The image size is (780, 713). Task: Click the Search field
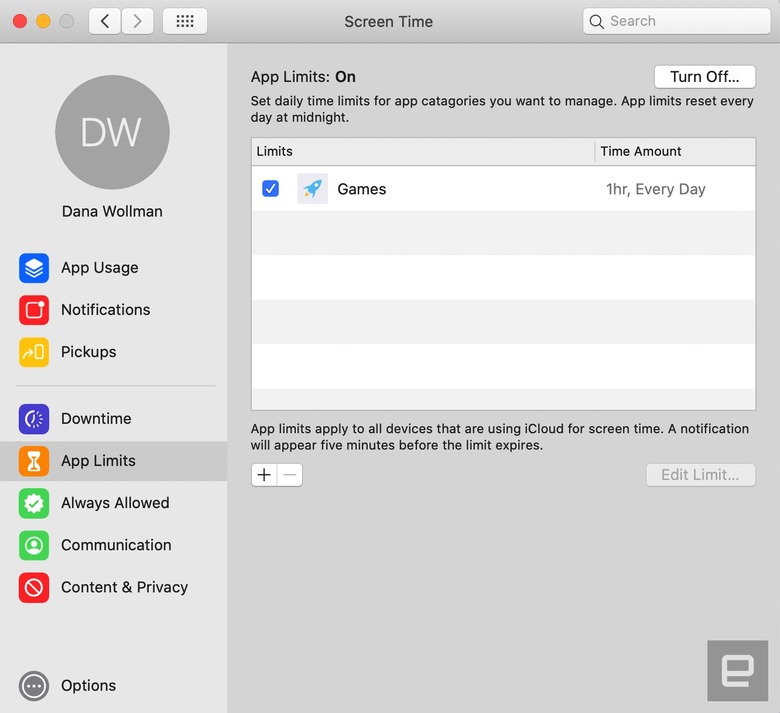pyautogui.click(x=677, y=21)
